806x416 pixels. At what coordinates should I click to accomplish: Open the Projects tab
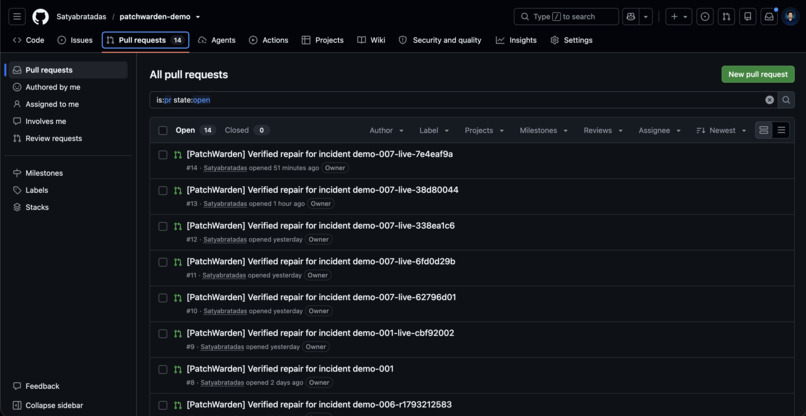pos(322,40)
